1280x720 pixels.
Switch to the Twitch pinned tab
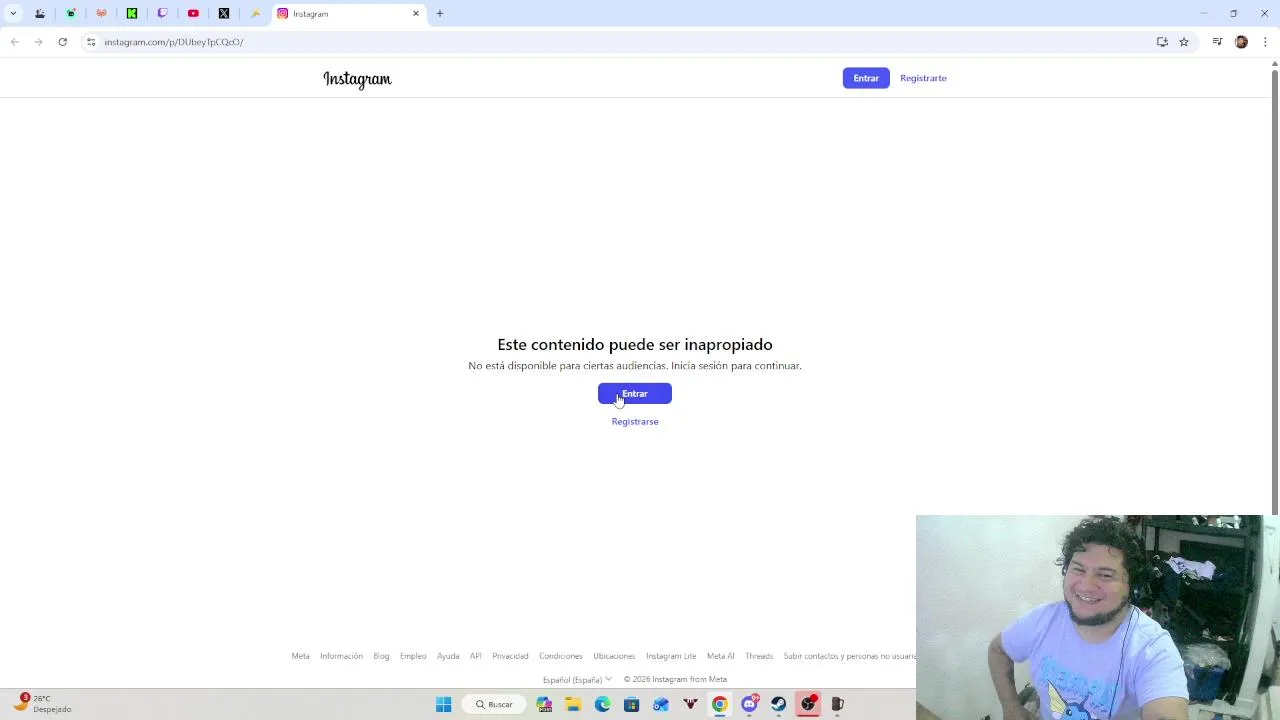click(163, 14)
